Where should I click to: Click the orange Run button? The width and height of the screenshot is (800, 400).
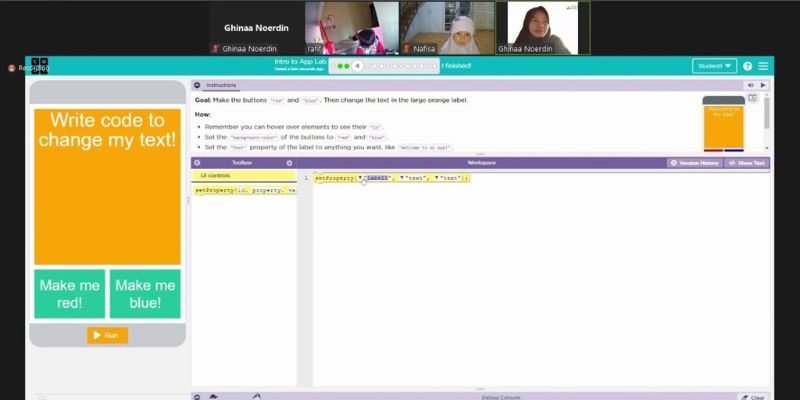(x=107, y=335)
